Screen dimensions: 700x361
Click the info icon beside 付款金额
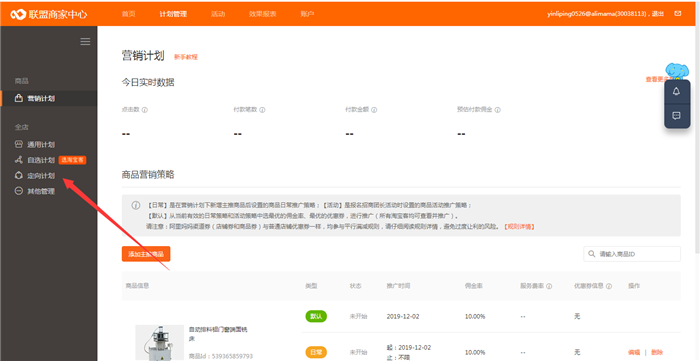(x=374, y=110)
